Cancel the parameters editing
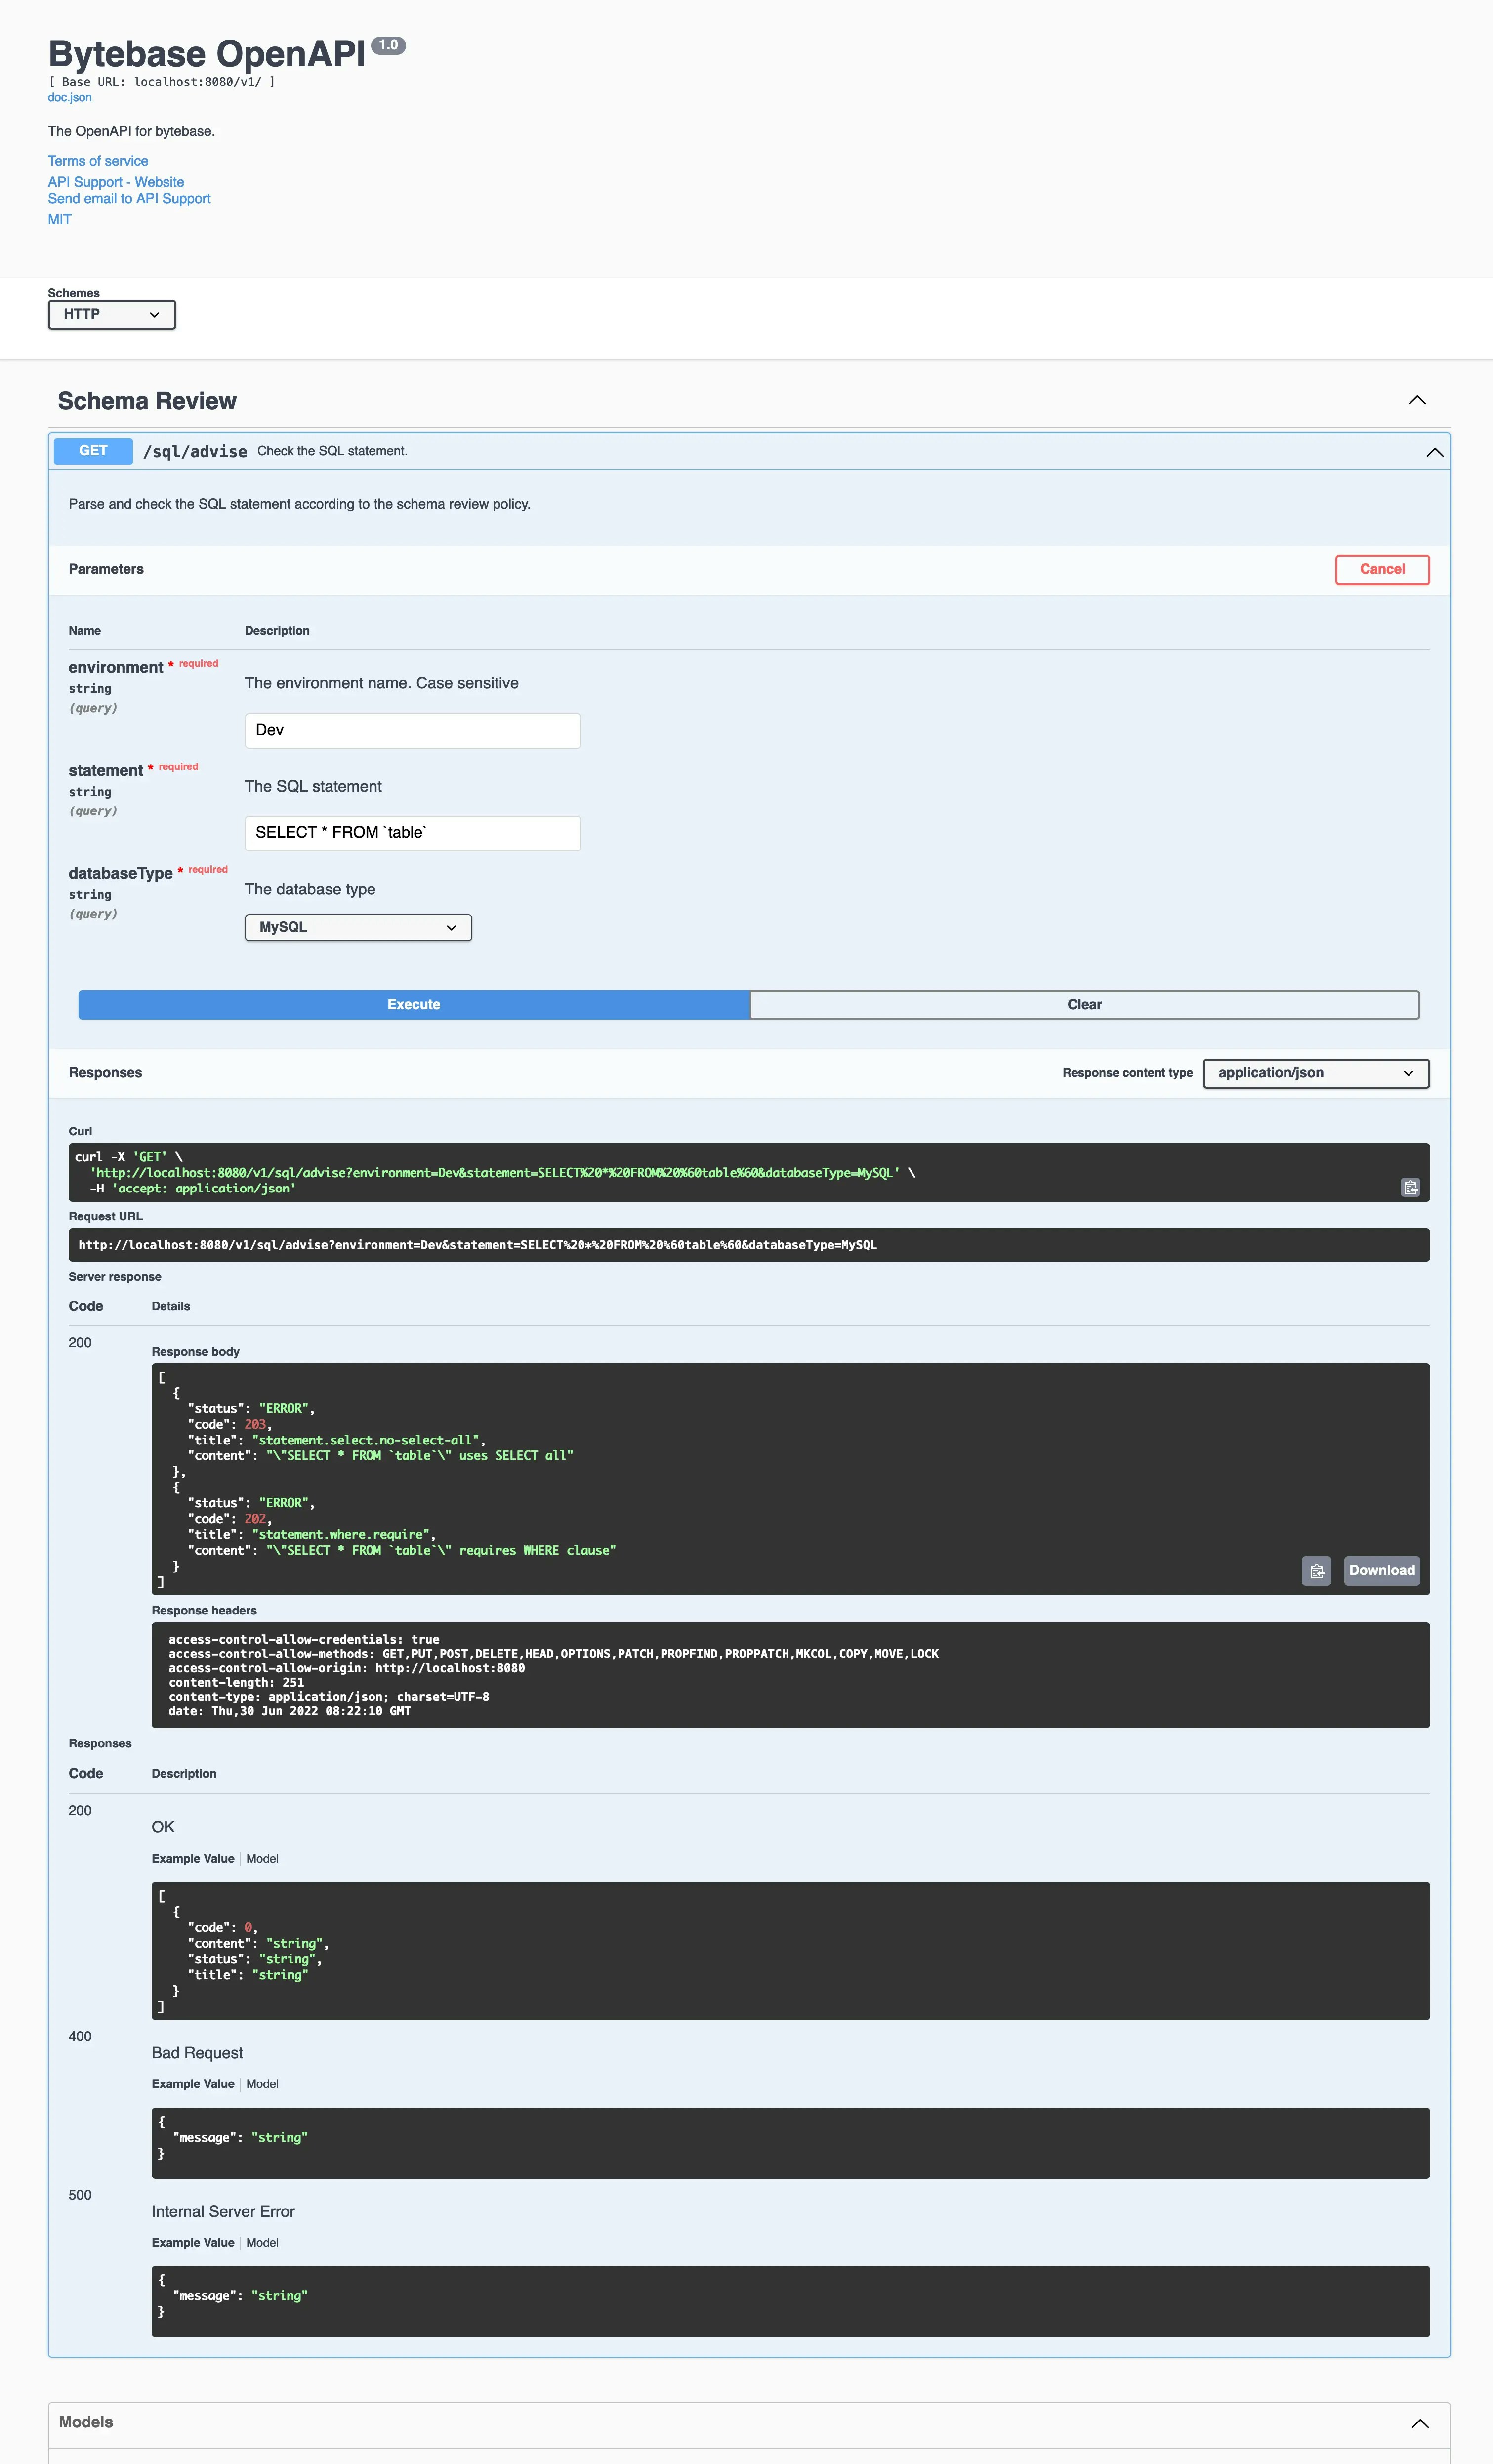The height and width of the screenshot is (2464, 1493). pyautogui.click(x=1382, y=569)
